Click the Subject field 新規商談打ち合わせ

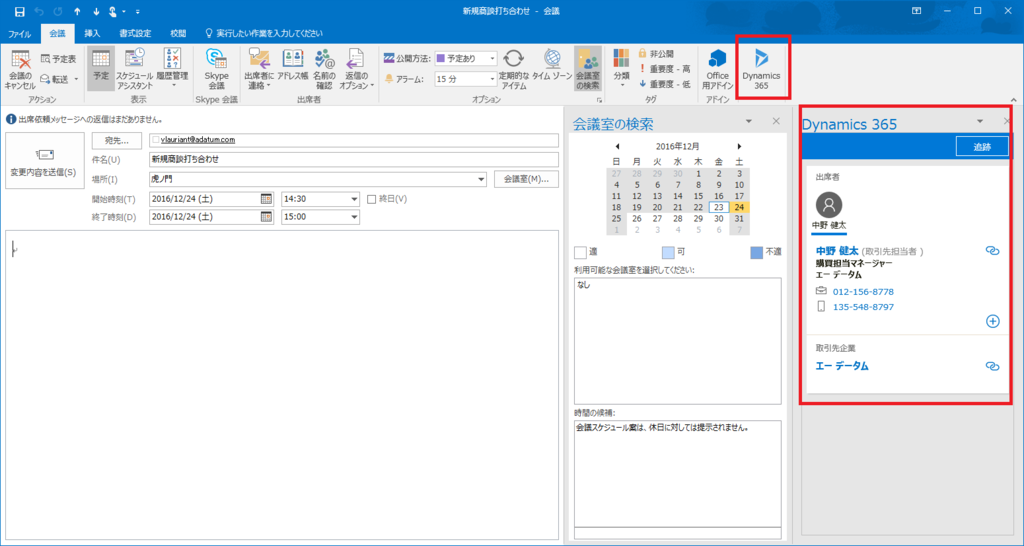(353, 159)
